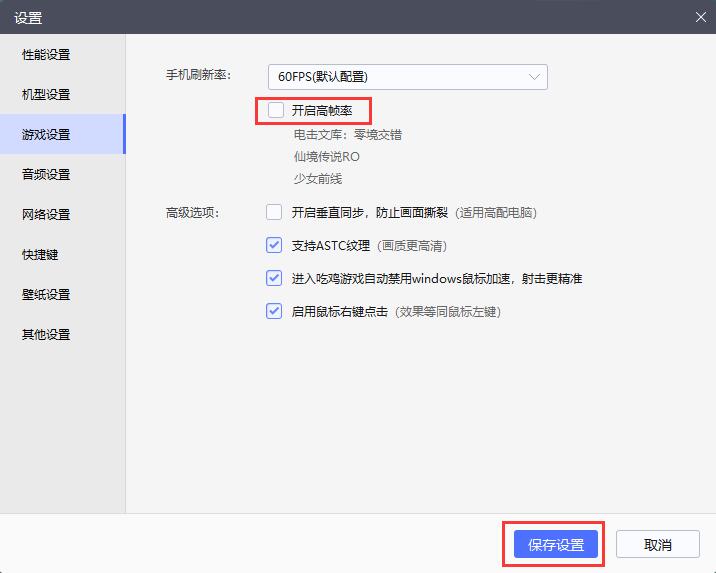Expand the 手机刷新率 60FPS dropdown
The image size is (716, 573).
[407, 77]
